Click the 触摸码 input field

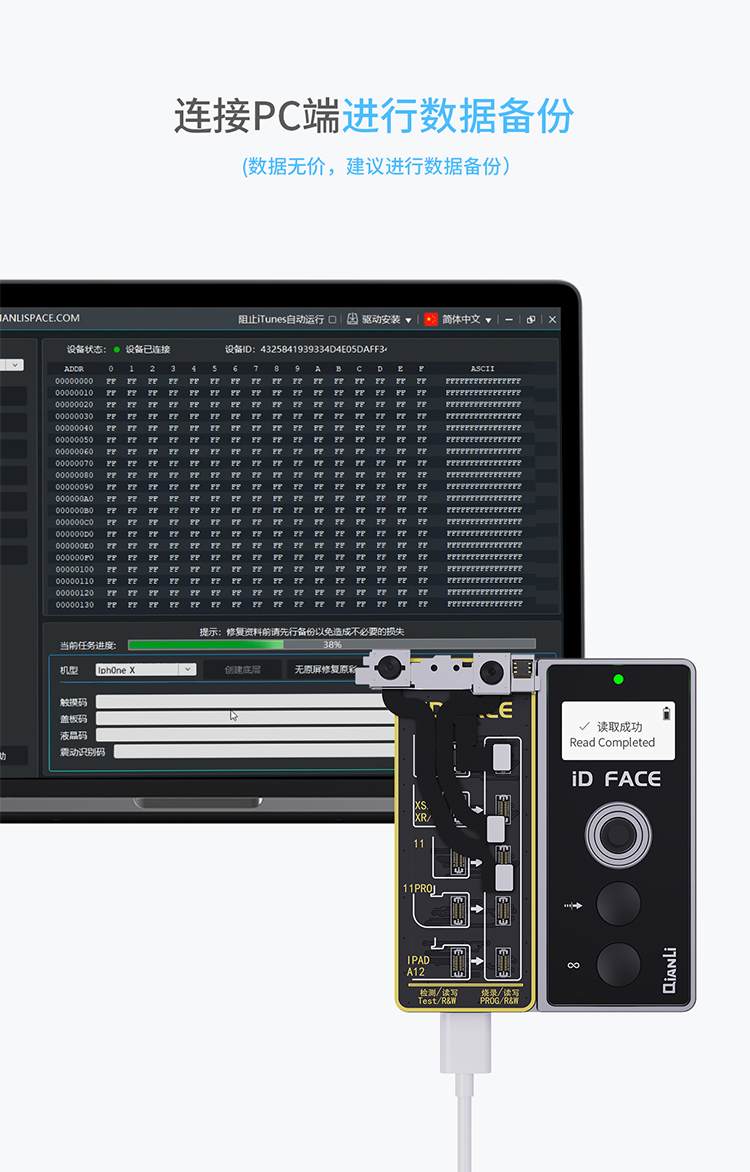[x=240, y=702]
